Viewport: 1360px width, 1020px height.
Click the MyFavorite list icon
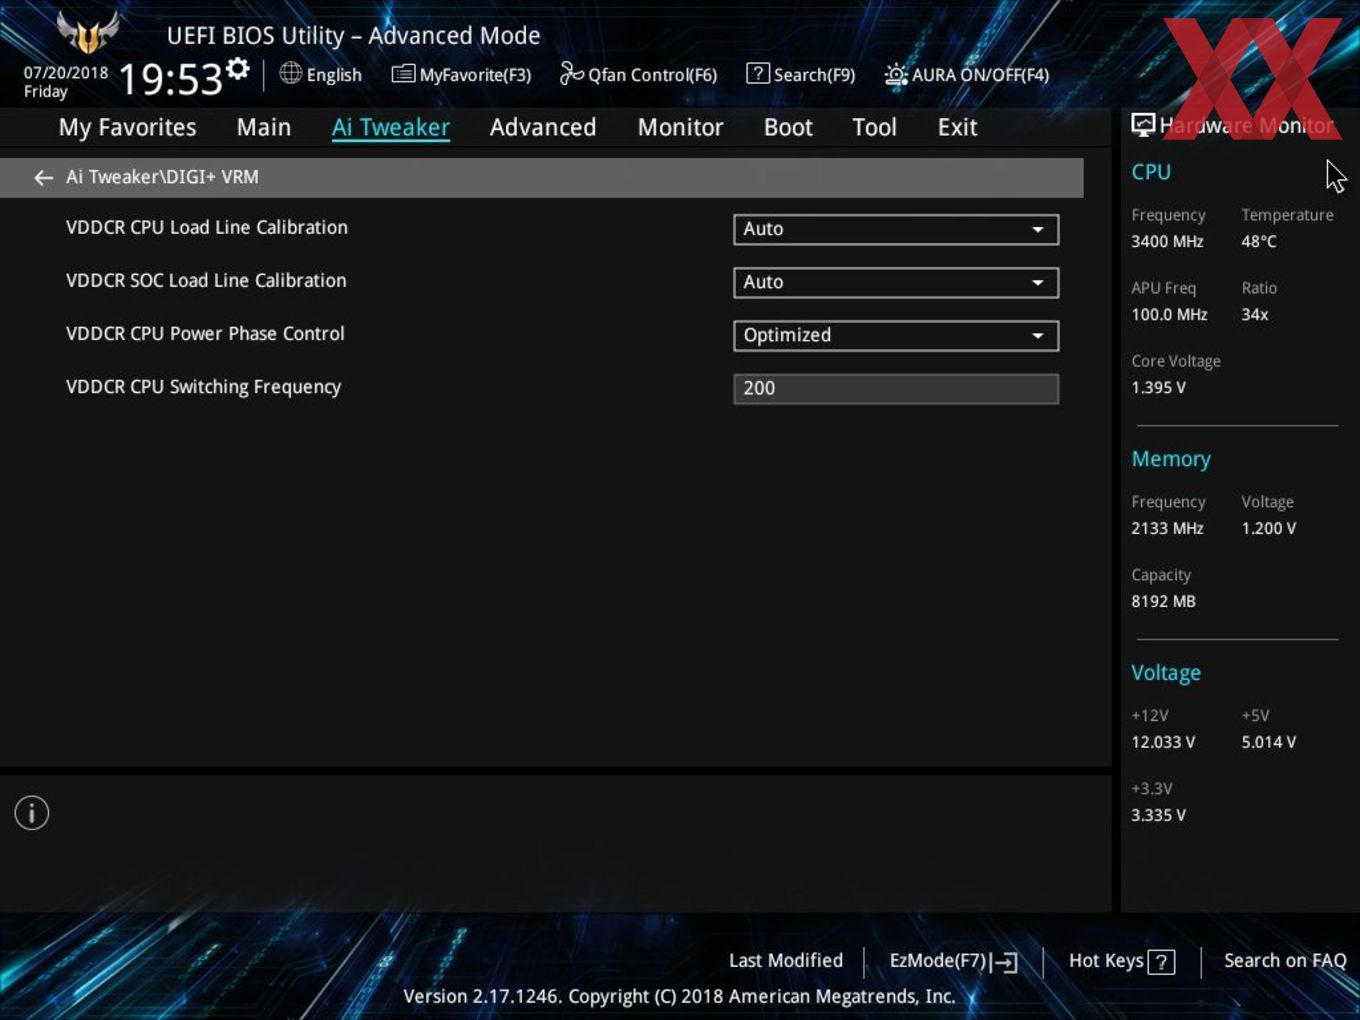(403, 74)
